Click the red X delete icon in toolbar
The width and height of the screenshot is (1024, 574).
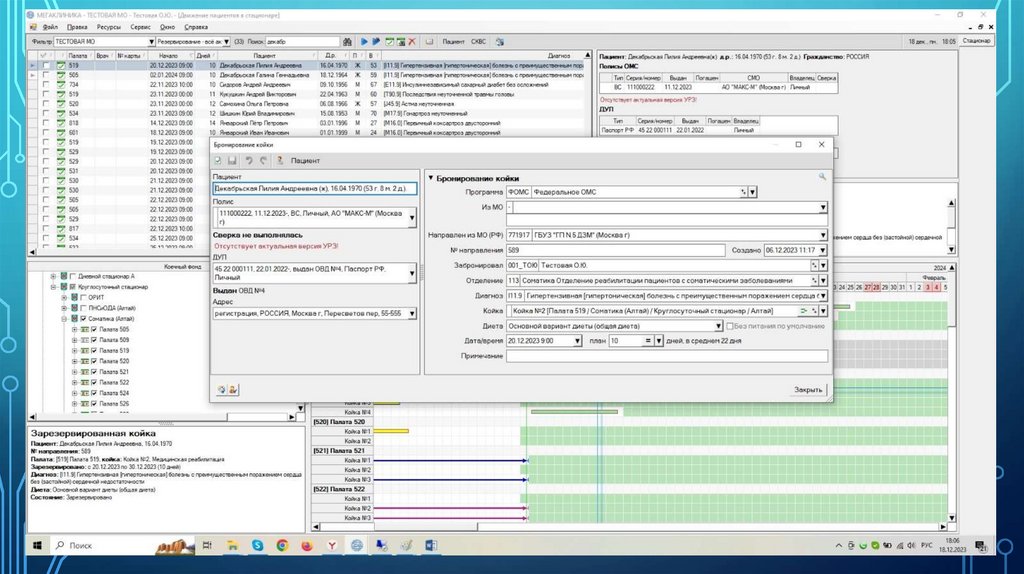tap(412, 42)
